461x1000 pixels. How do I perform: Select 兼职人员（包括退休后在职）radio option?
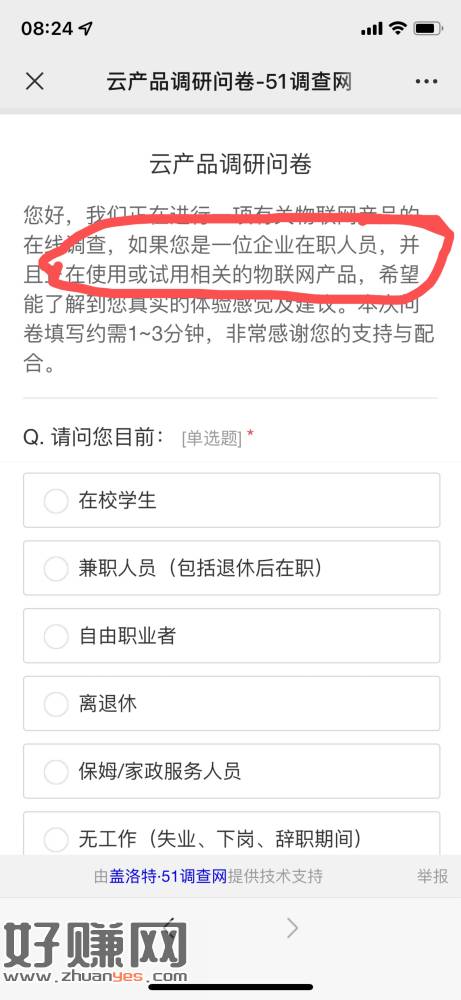point(231,568)
